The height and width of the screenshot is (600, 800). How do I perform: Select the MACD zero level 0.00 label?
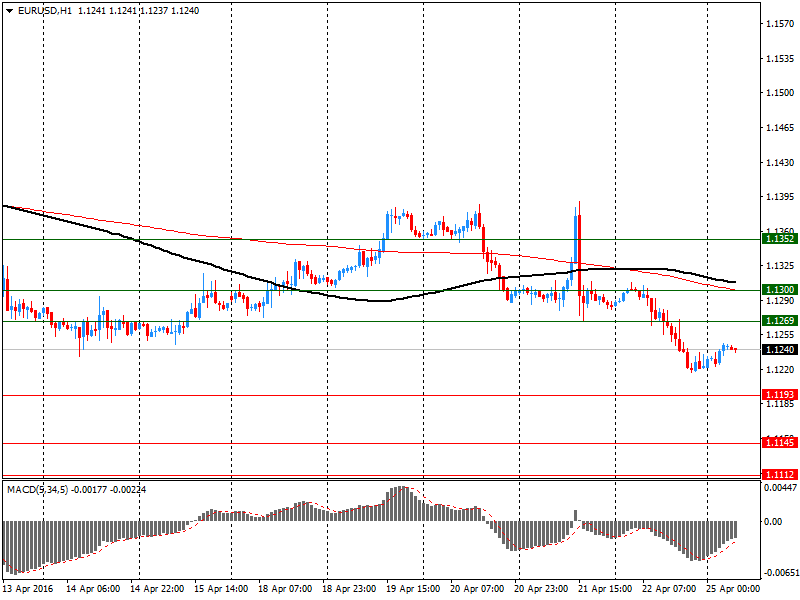click(773, 521)
